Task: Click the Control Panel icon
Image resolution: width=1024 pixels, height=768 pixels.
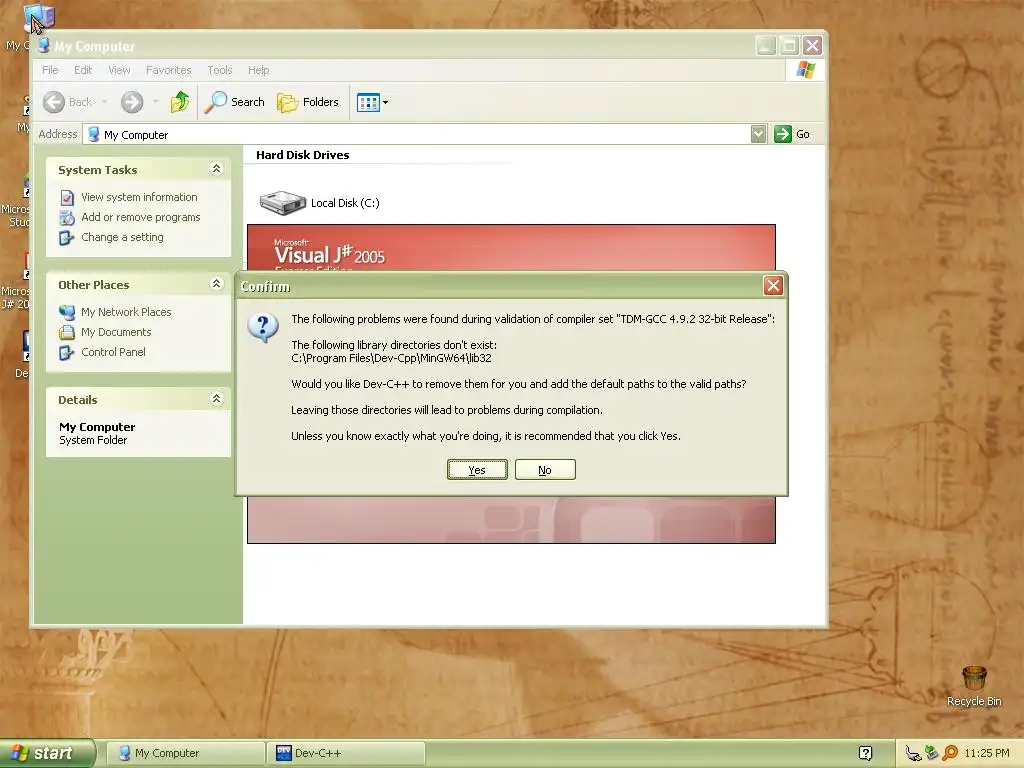Action: click(x=67, y=353)
